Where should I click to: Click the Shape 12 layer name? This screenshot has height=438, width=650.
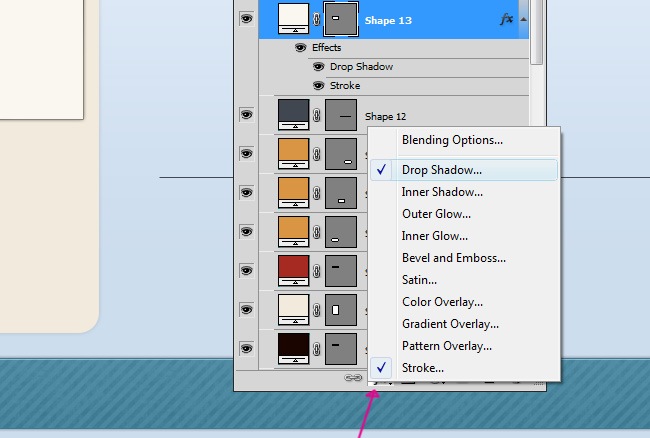click(x=385, y=116)
